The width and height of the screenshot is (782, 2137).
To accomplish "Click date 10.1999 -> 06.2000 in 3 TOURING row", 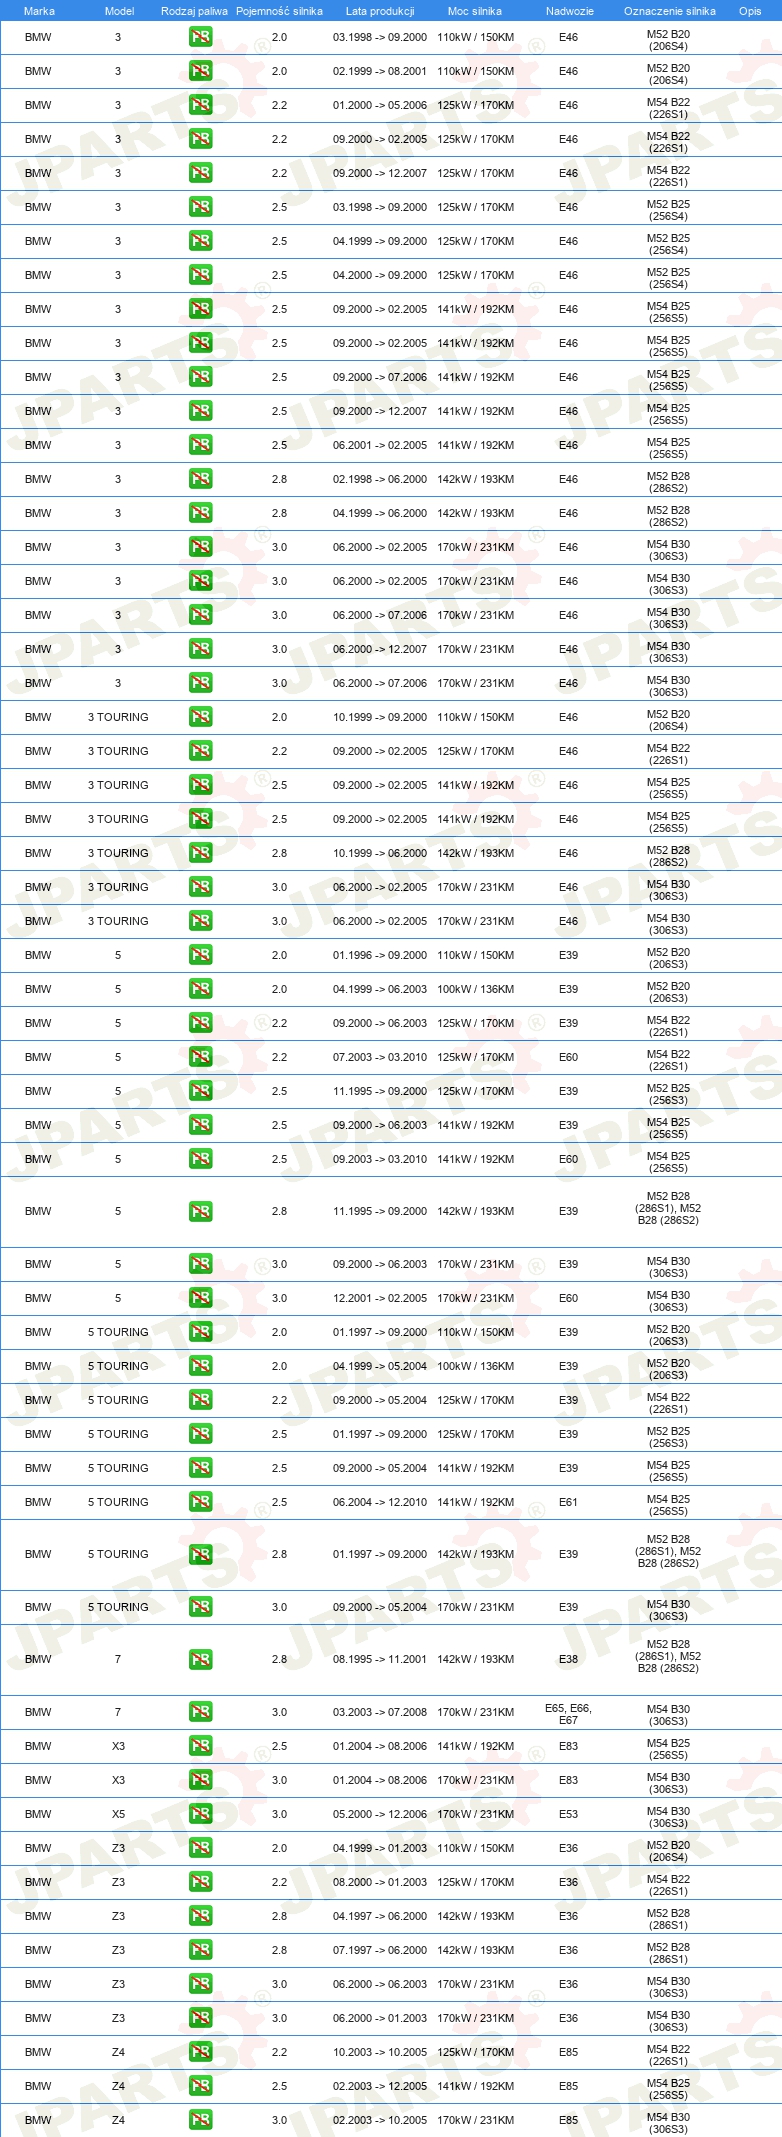I will 380,853.
